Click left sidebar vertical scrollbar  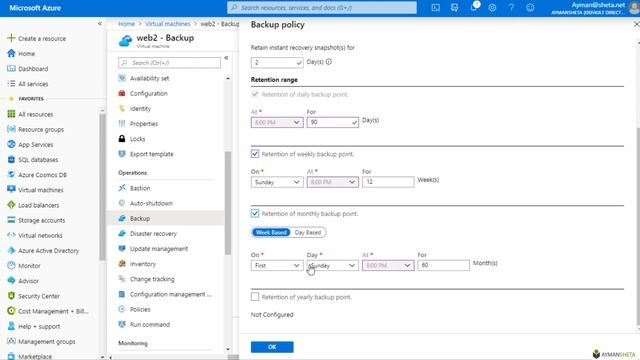point(102,187)
